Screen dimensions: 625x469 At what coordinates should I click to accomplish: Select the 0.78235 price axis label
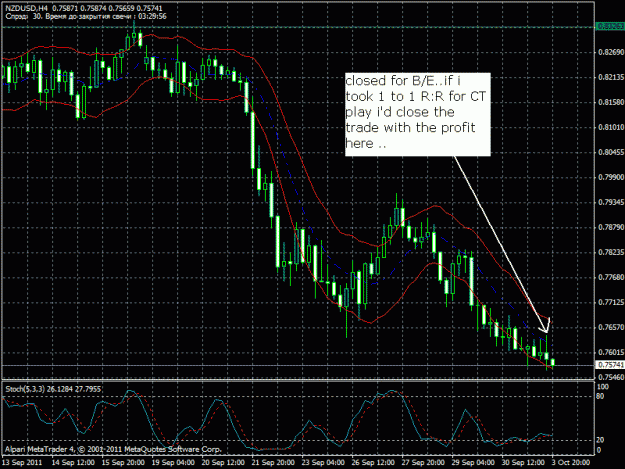click(610, 252)
